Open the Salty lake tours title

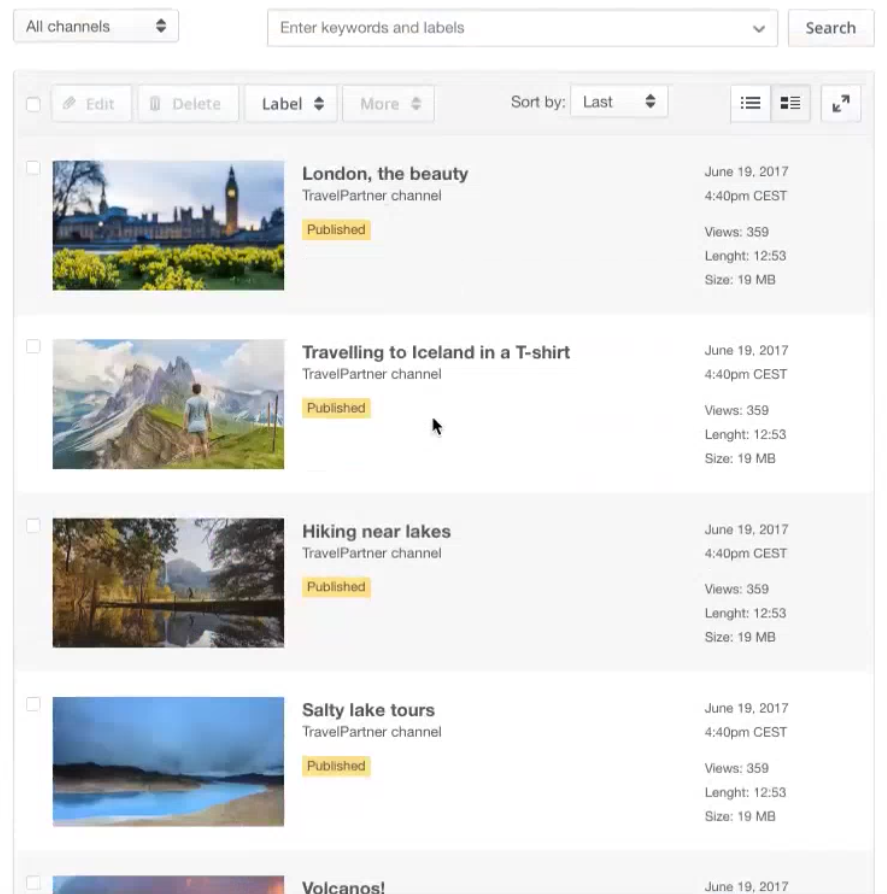[x=368, y=710]
